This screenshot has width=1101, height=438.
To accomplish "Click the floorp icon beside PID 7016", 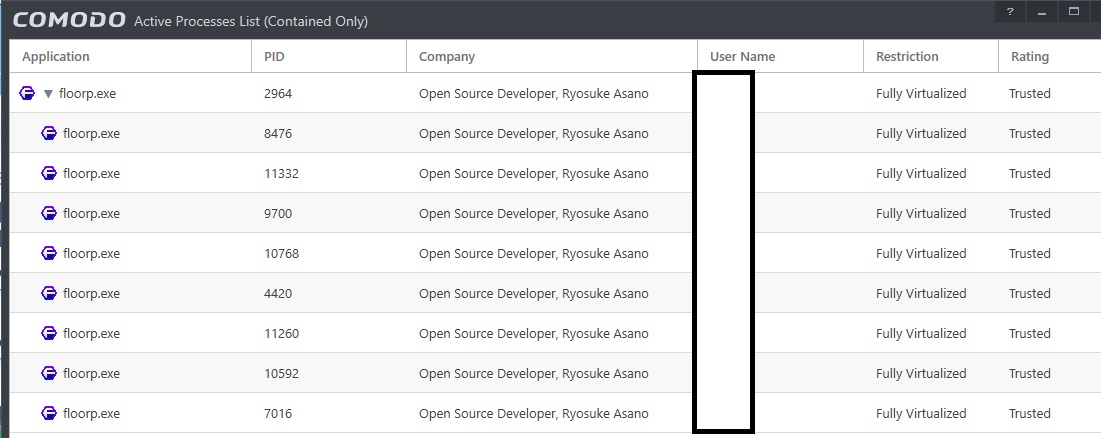I will click(x=49, y=413).
